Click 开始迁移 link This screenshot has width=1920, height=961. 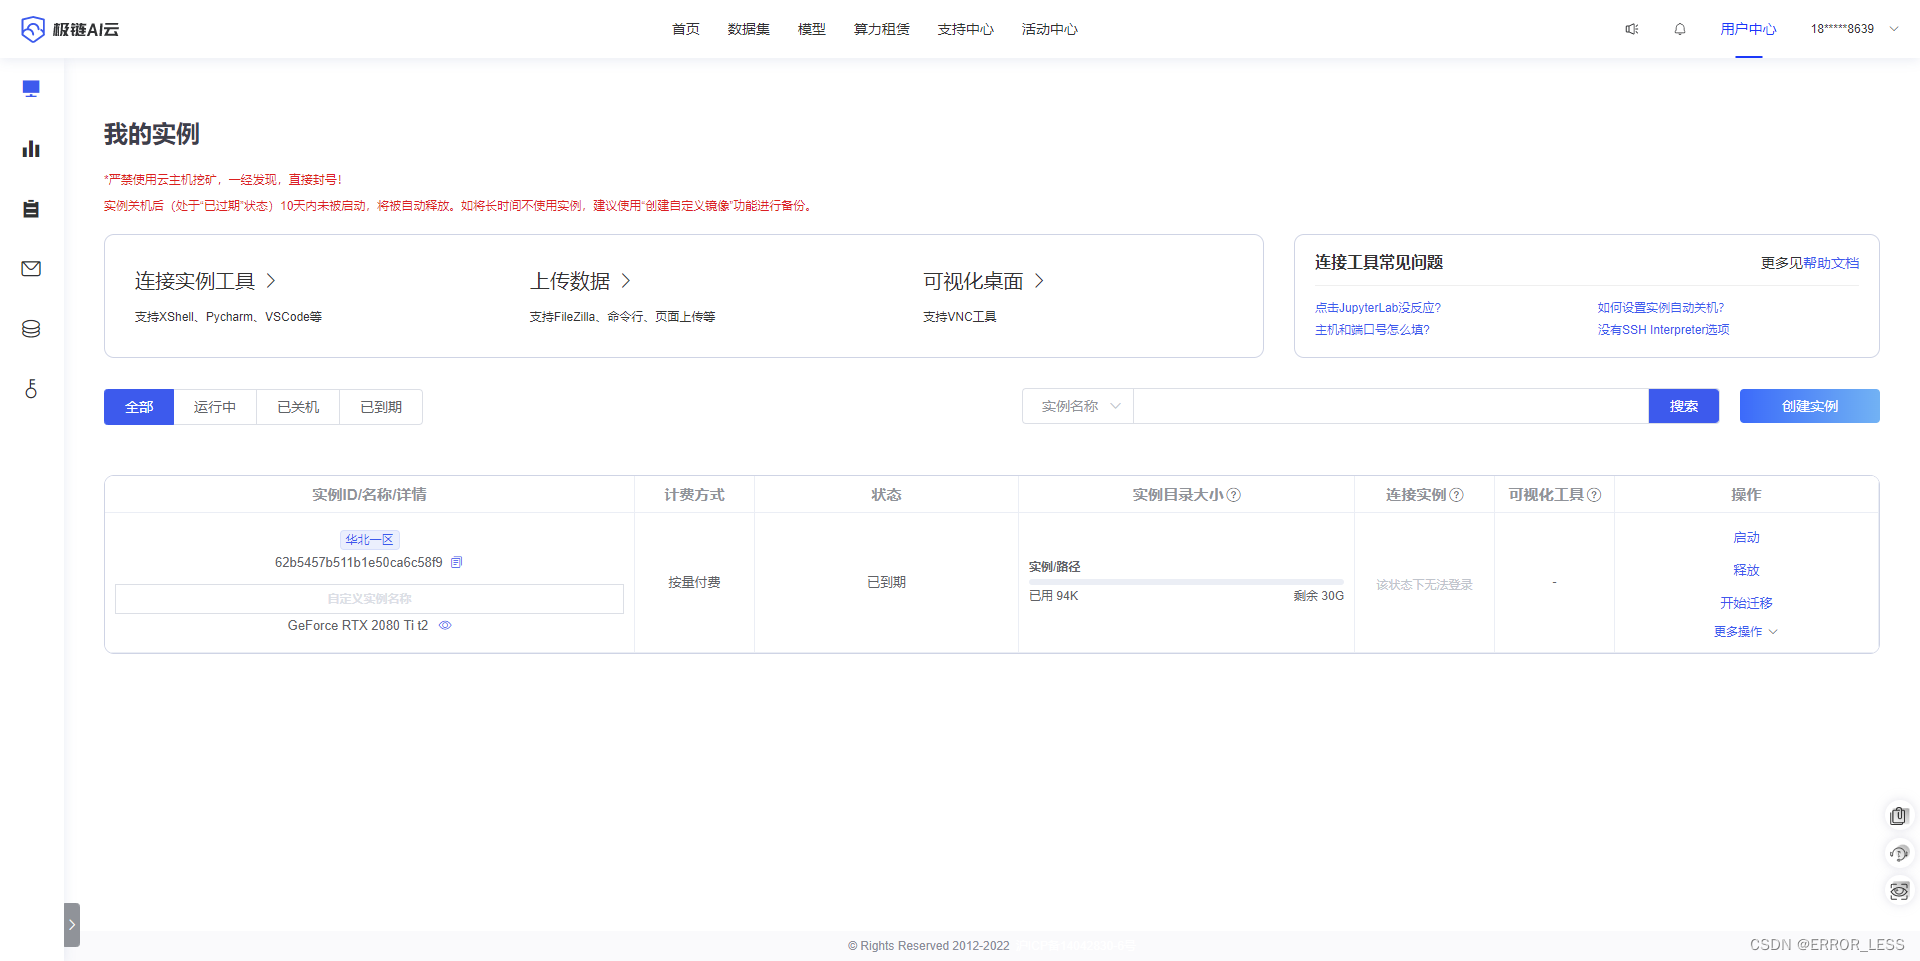click(1746, 603)
